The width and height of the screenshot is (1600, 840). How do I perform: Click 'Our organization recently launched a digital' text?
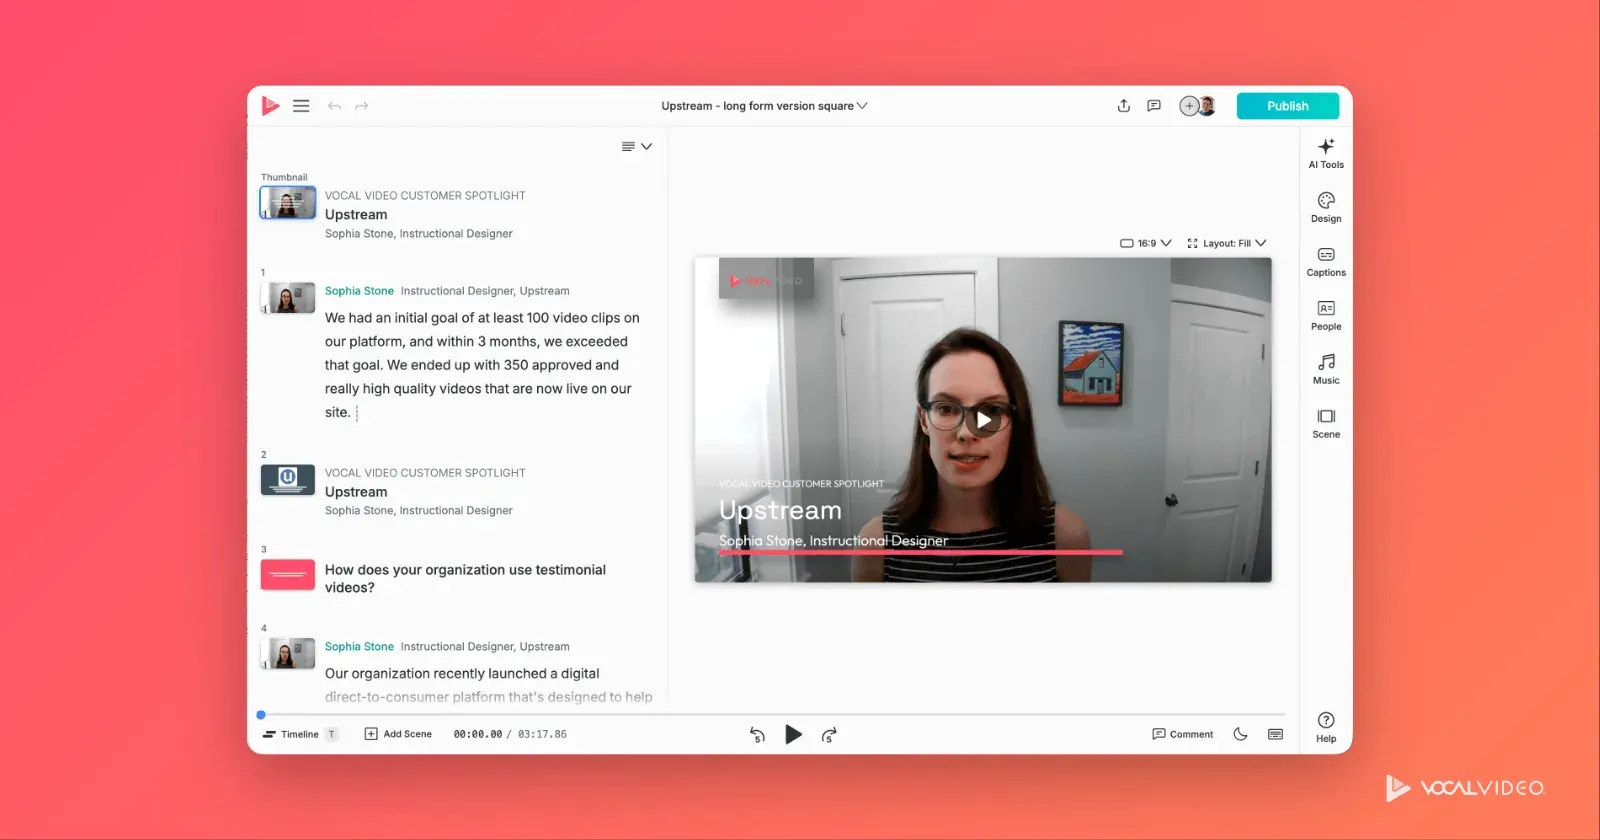tap(462, 674)
